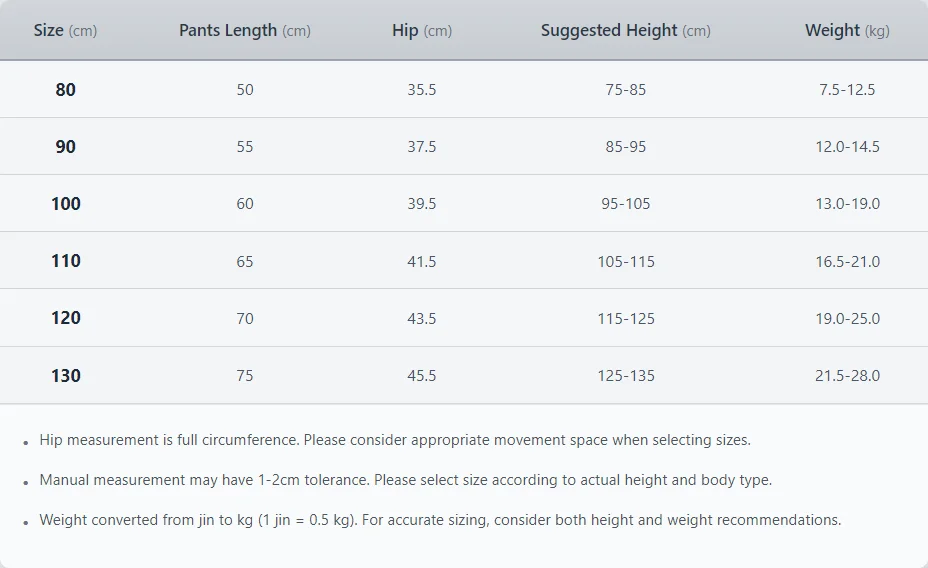The height and width of the screenshot is (568, 928).
Task: Click the Hip column header
Action: pos(422,30)
